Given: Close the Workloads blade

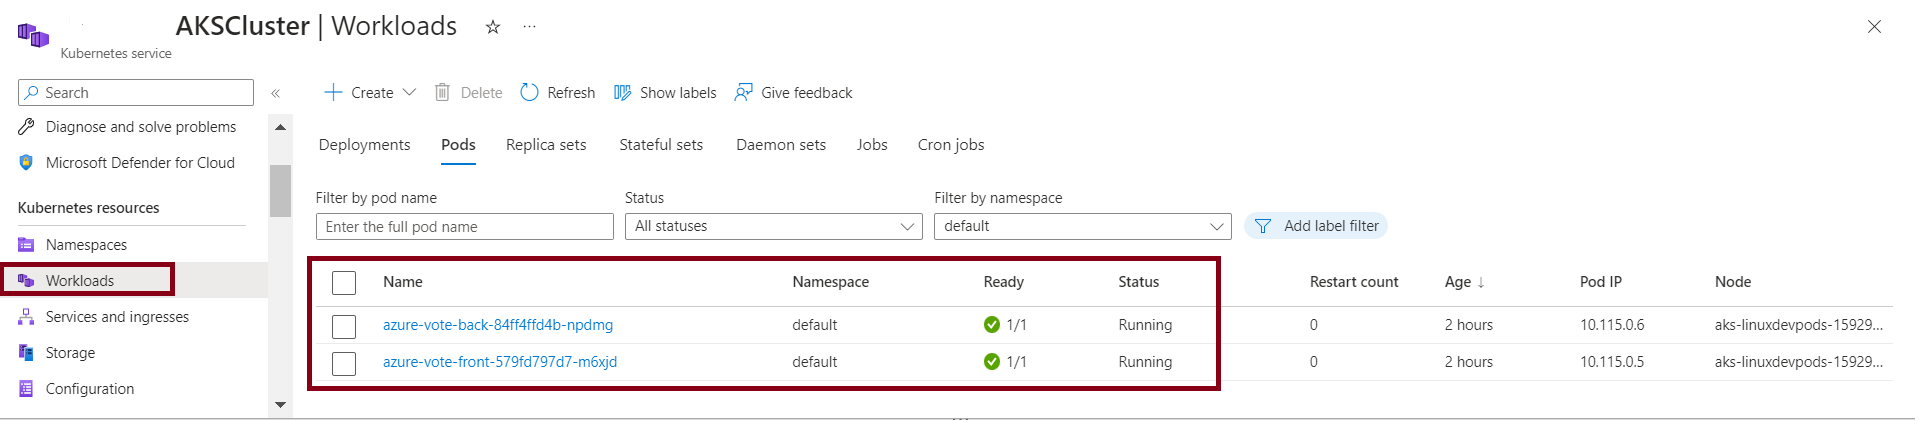Looking at the screenshot, I should [x=1874, y=27].
